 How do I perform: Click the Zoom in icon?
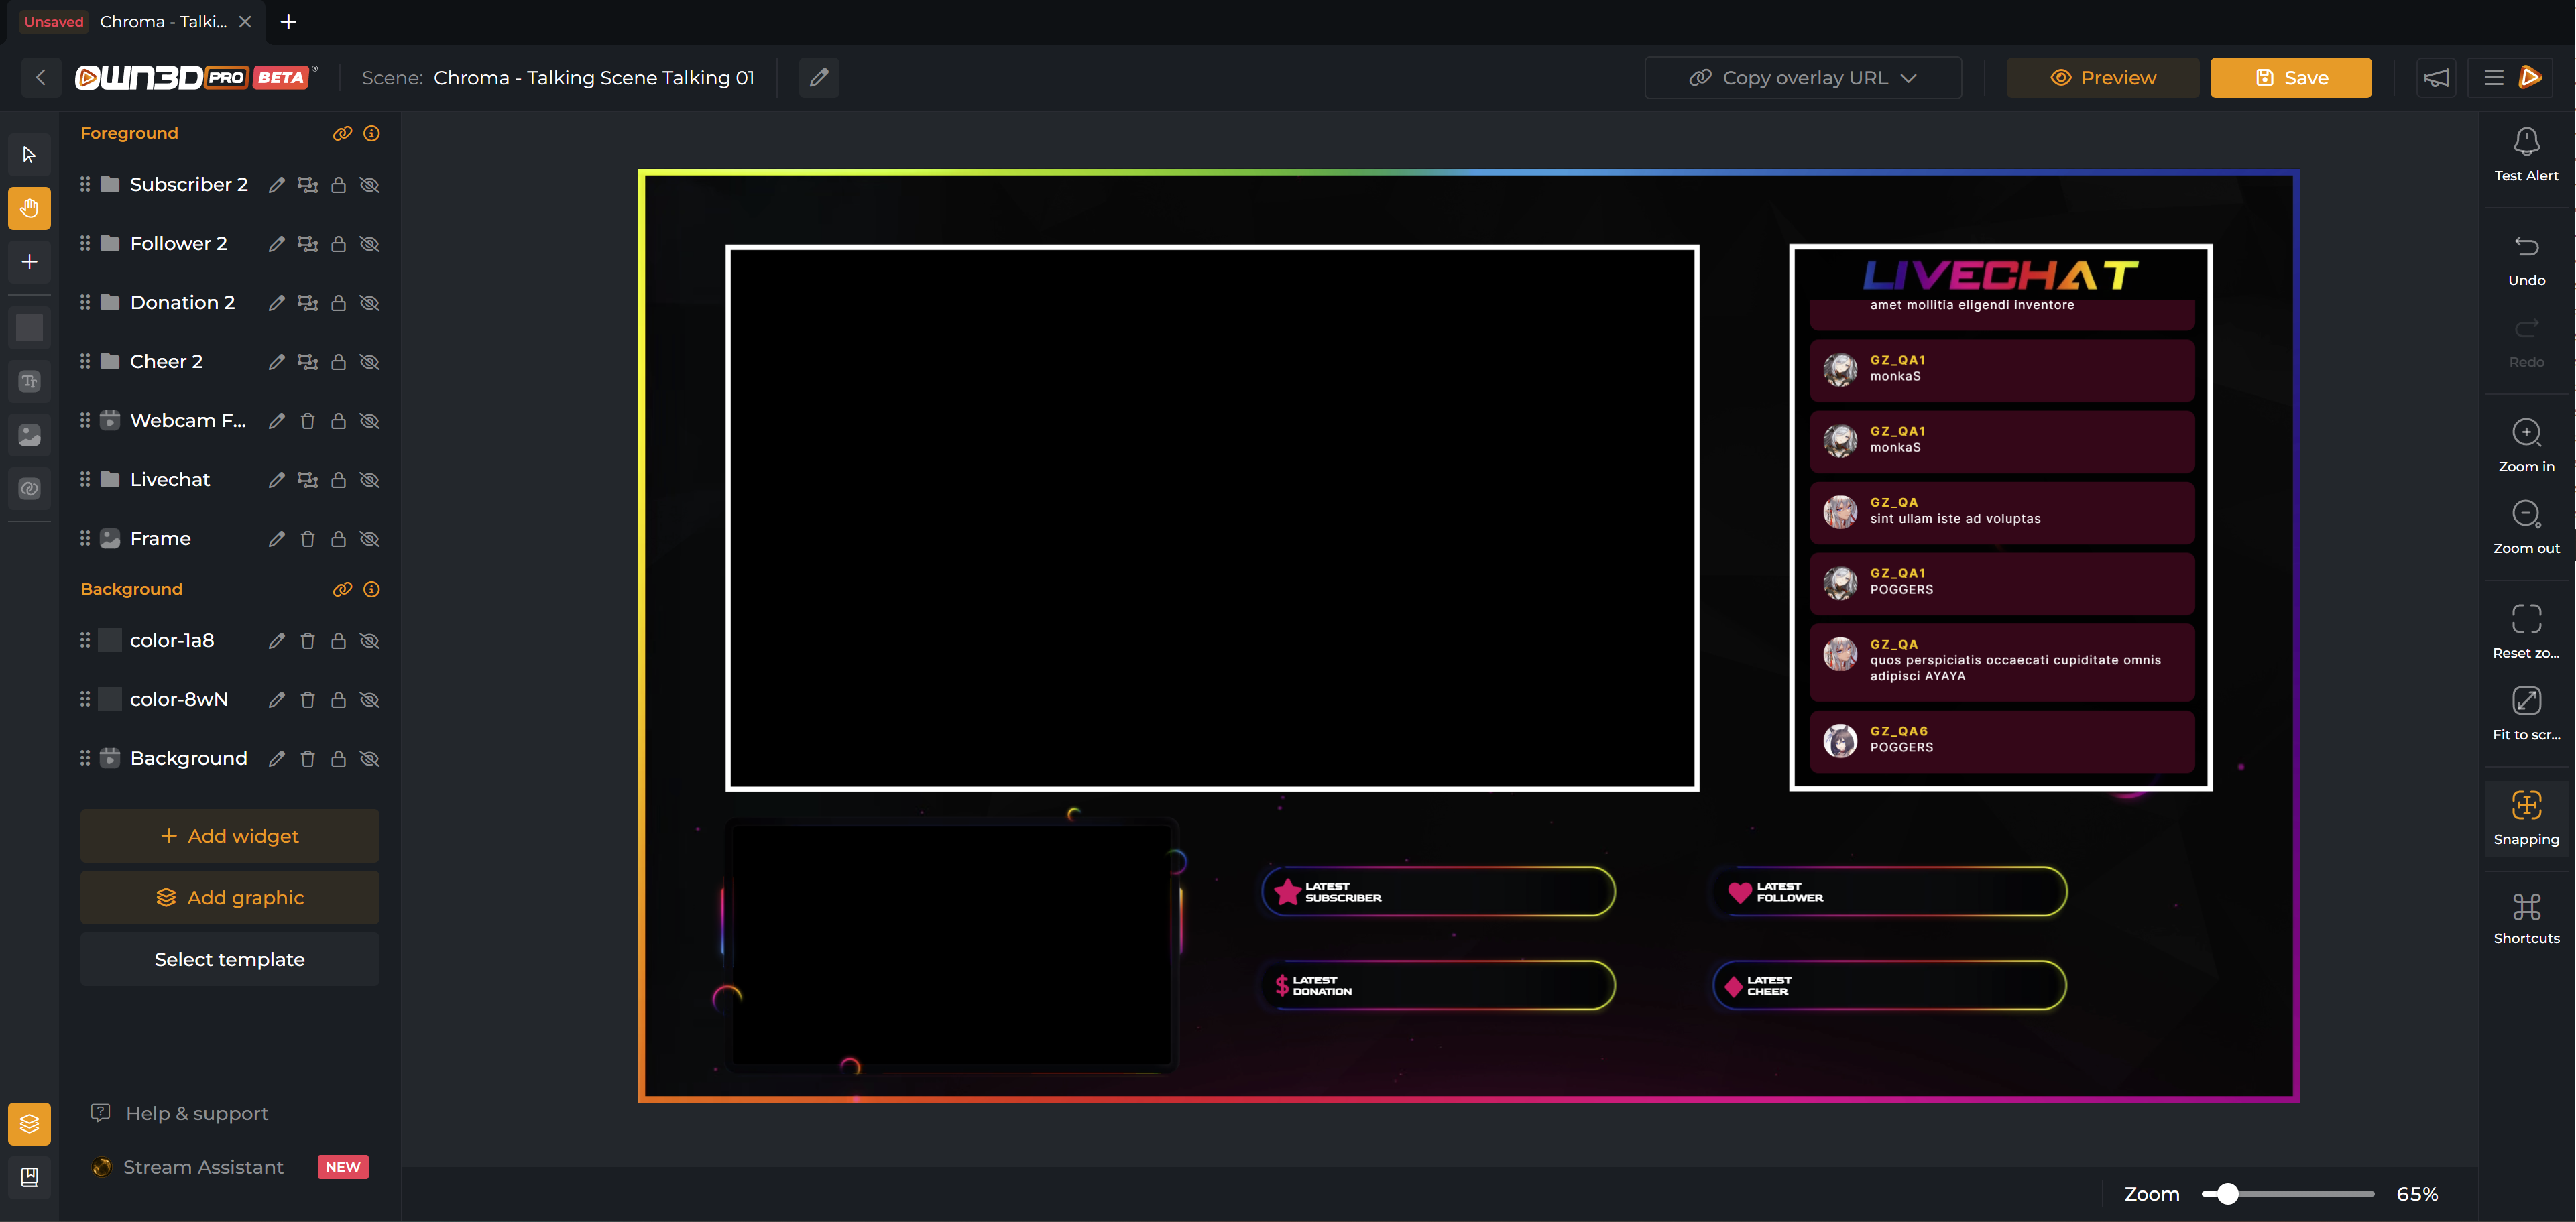(2525, 433)
